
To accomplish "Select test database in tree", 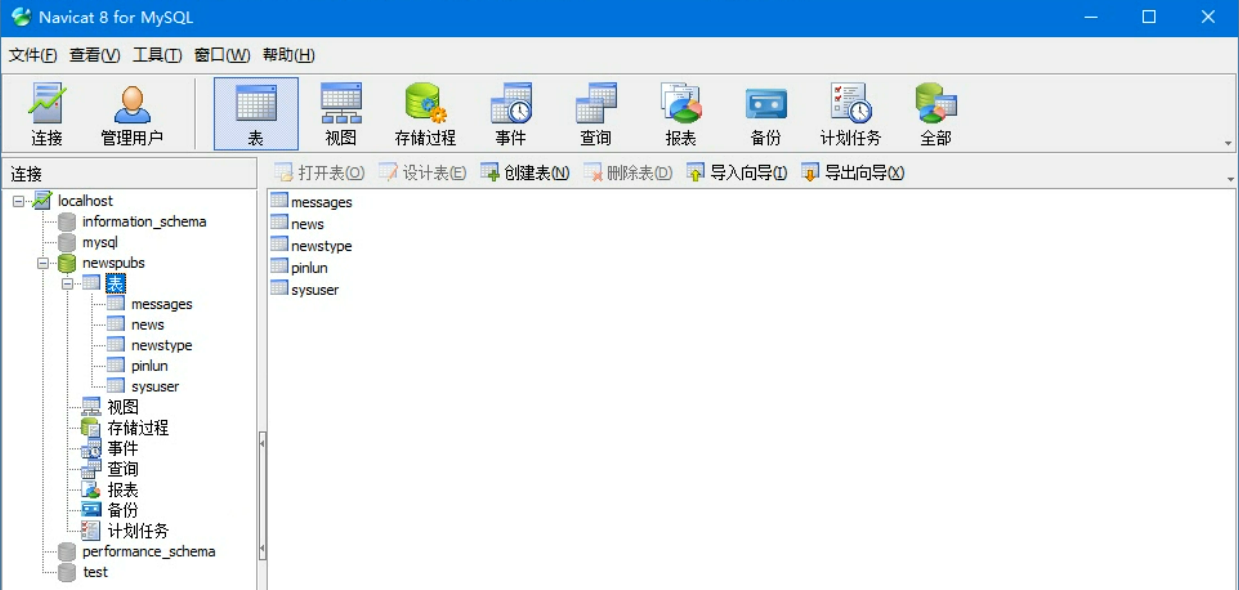I will coord(95,572).
